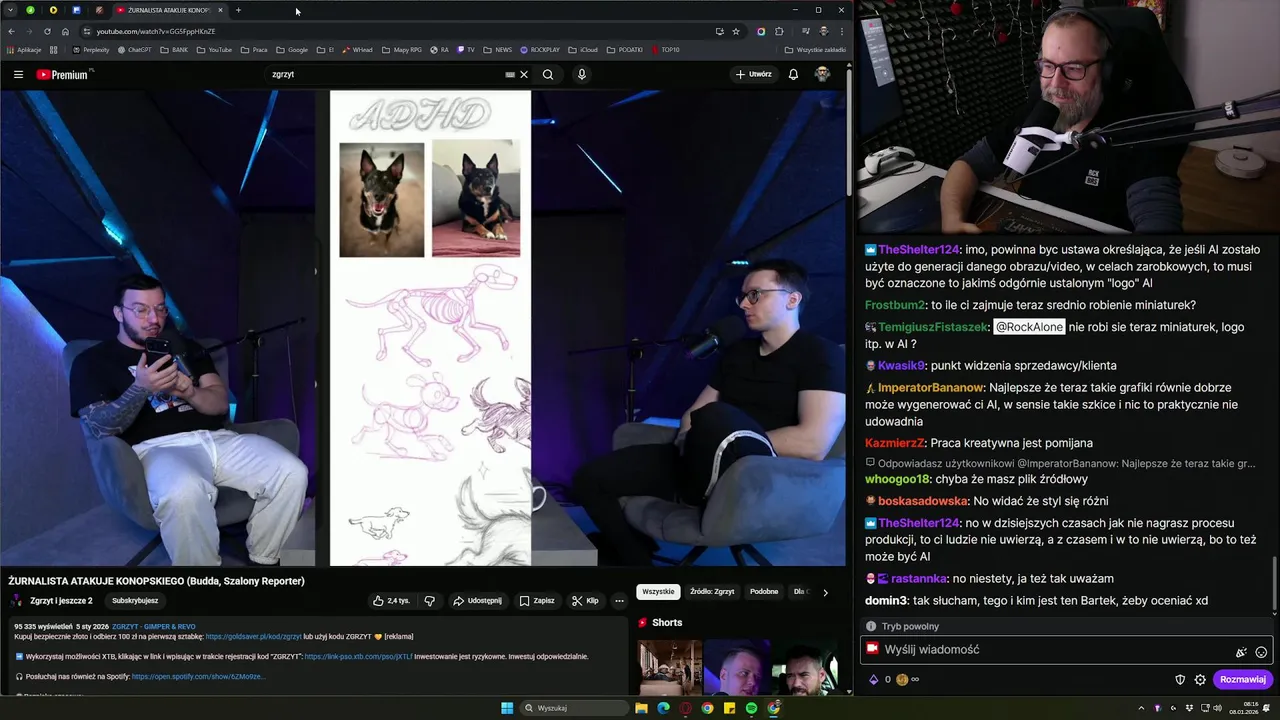Click the Chrome address bar URL
This screenshot has height=720, width=1280.
pyautogui.click(x=156, y=31)
